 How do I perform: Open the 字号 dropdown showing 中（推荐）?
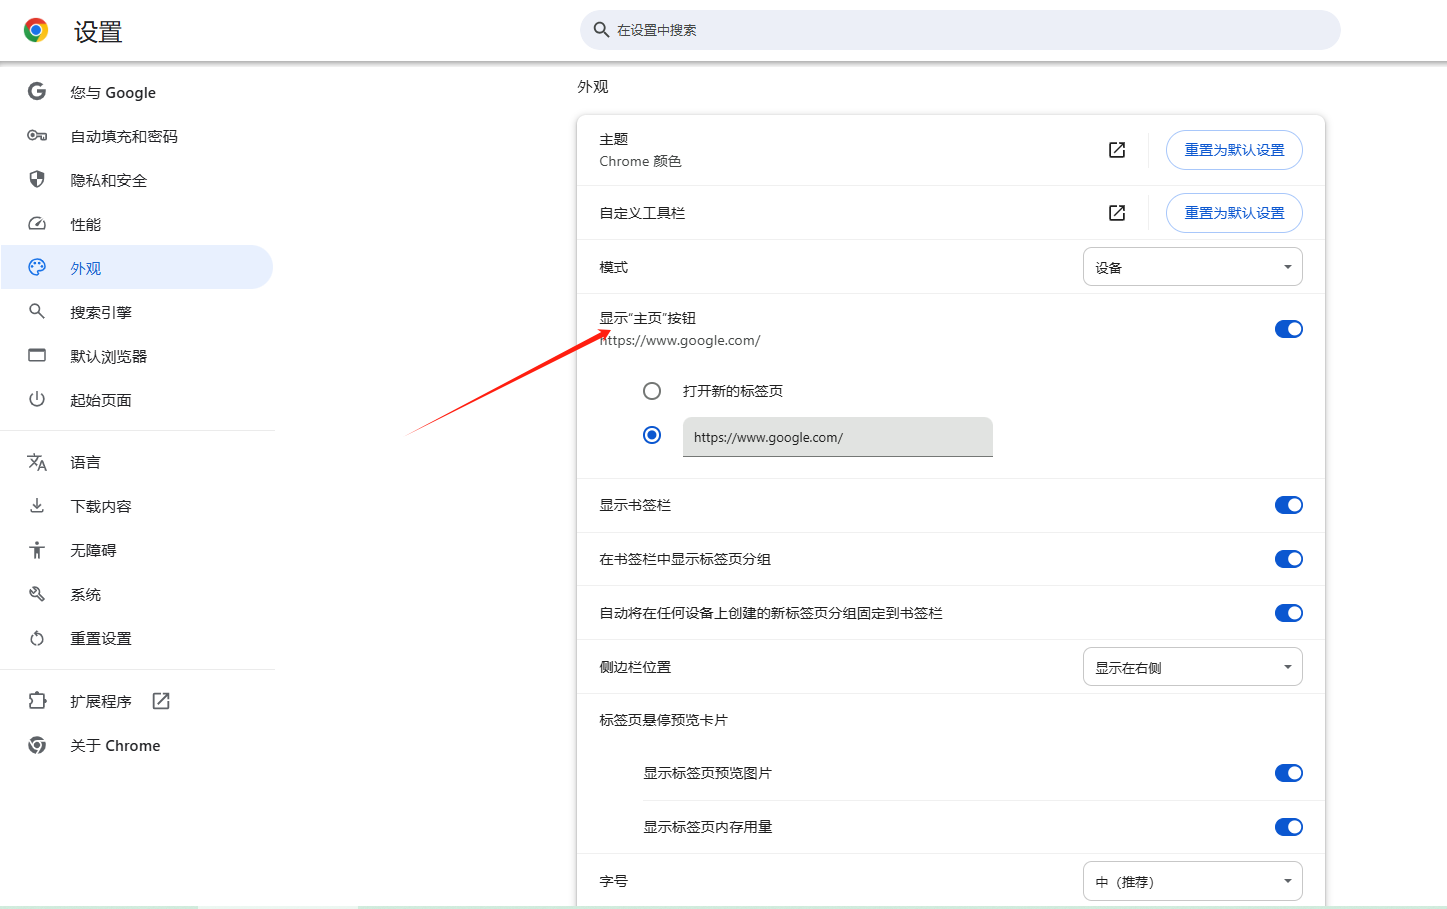(1192, 881)
